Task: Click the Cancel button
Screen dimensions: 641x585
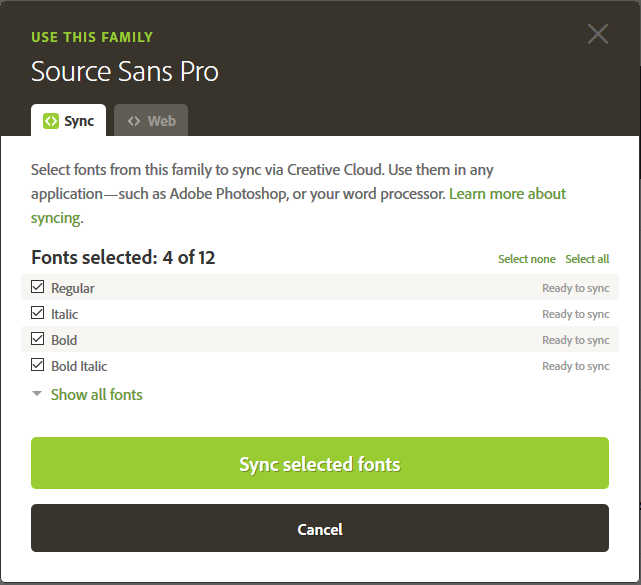Action: click(x=320, y=528)
